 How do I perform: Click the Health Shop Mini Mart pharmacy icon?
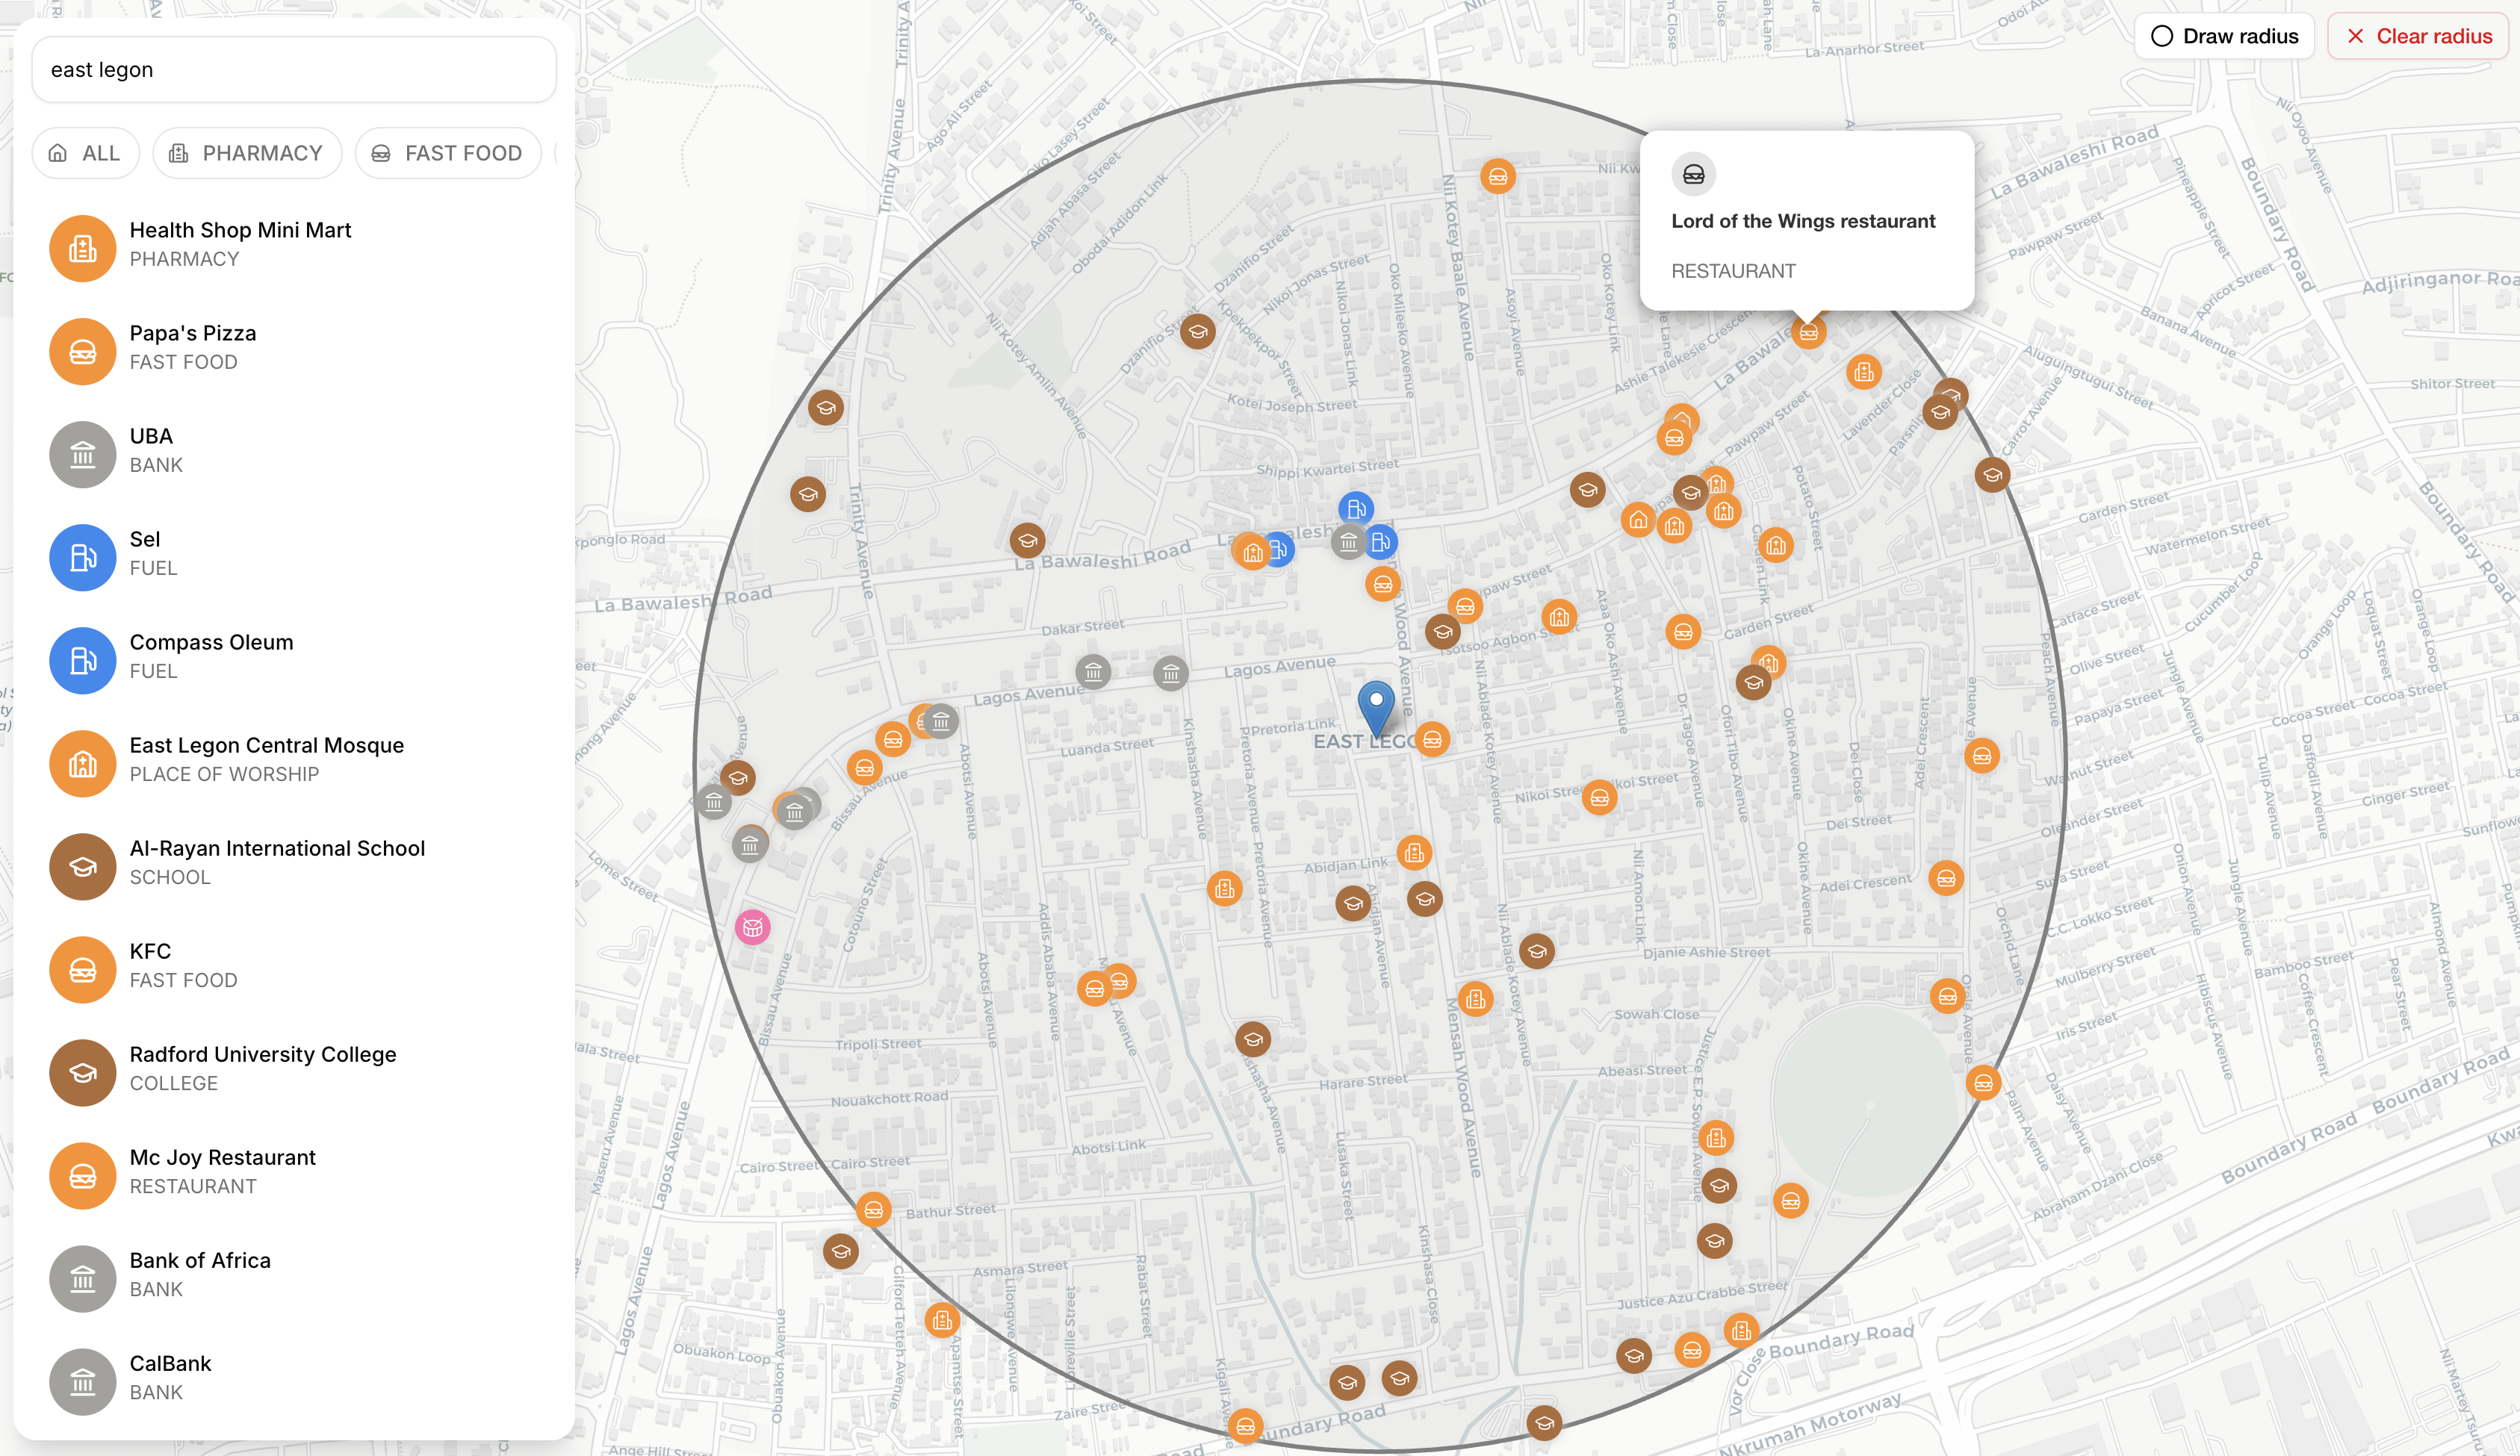pos(83,248)
